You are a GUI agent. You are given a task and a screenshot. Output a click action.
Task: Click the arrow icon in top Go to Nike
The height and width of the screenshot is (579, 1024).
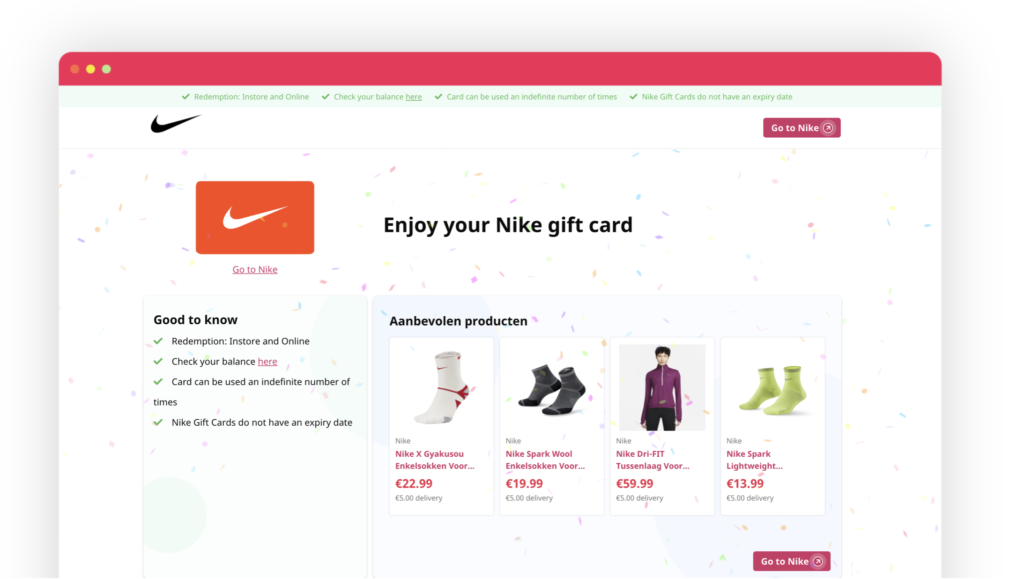828,128
